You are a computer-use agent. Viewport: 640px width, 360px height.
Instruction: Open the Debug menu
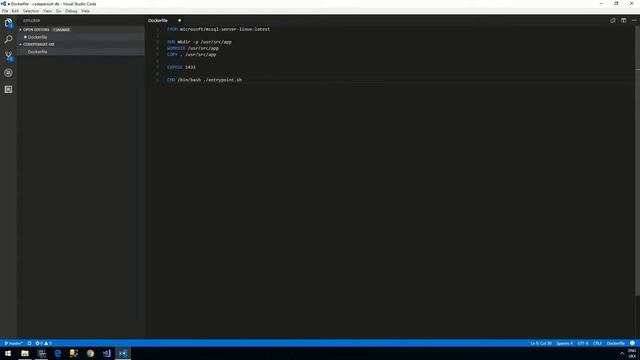tap(71, 11)
